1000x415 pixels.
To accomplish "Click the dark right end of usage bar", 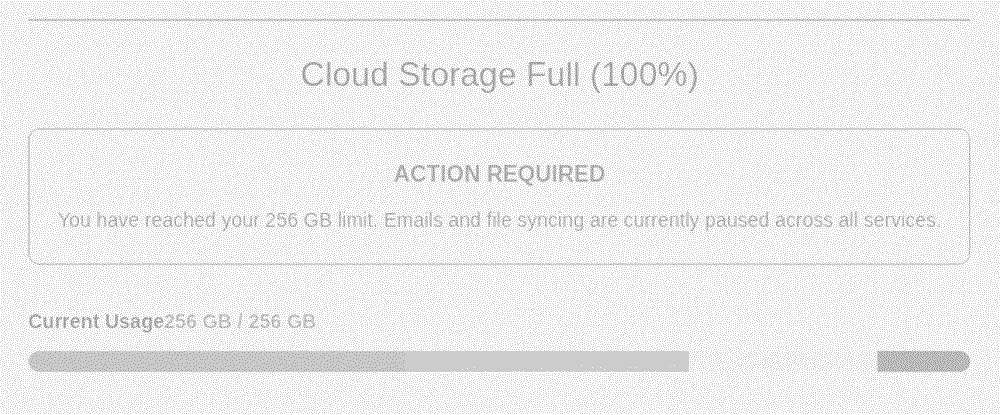I will [922, 361].
